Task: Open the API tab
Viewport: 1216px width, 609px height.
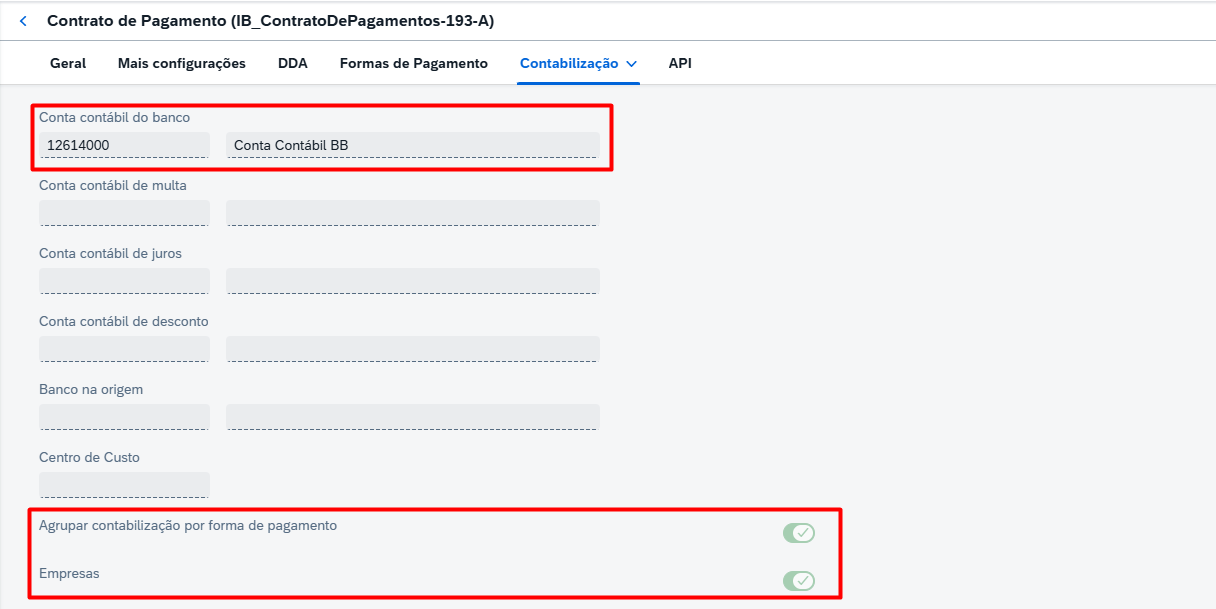Action: [680, 63]
